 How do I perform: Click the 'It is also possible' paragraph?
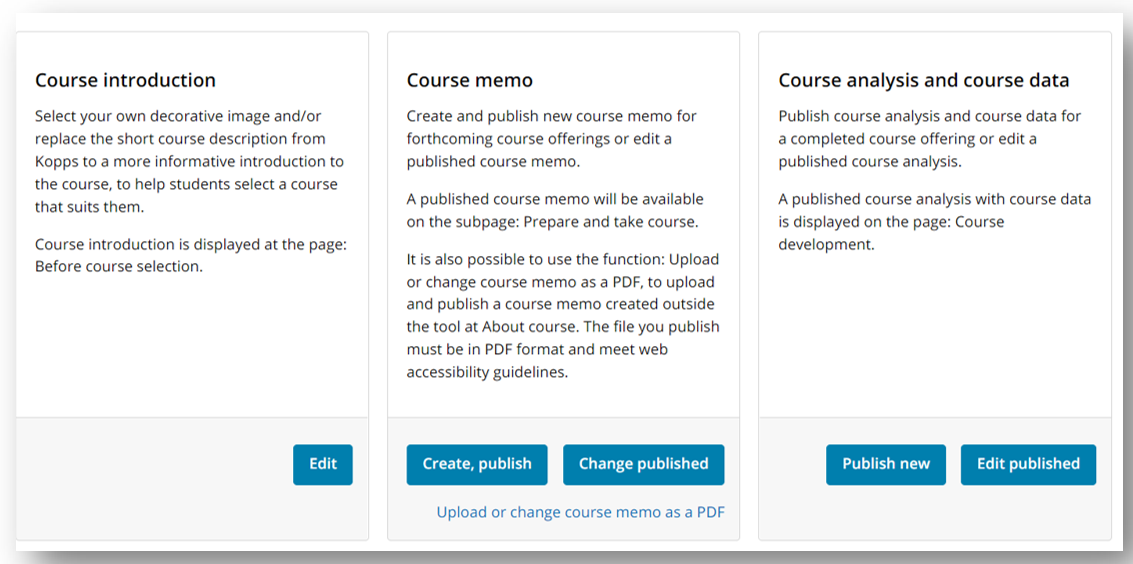click(562, 315)
